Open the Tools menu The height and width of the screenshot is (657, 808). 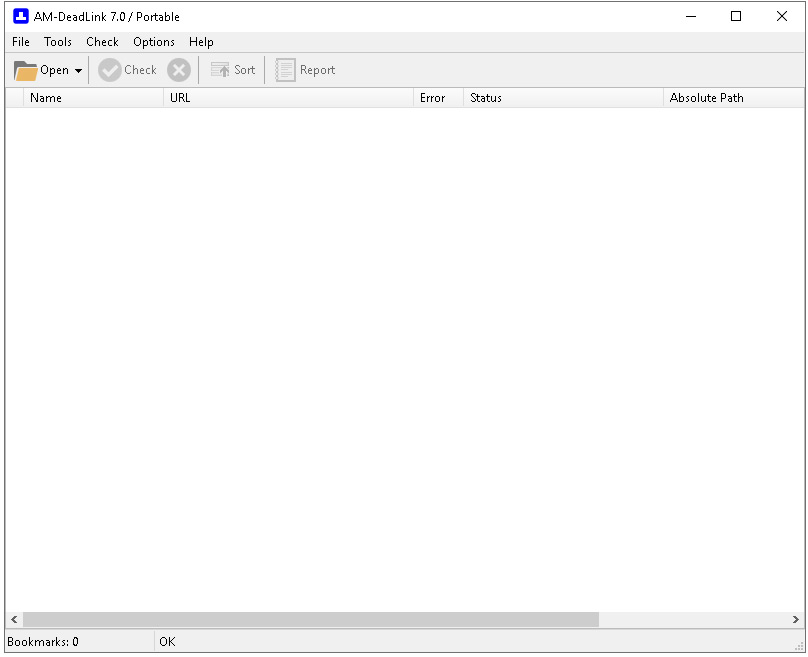point(58,42)
